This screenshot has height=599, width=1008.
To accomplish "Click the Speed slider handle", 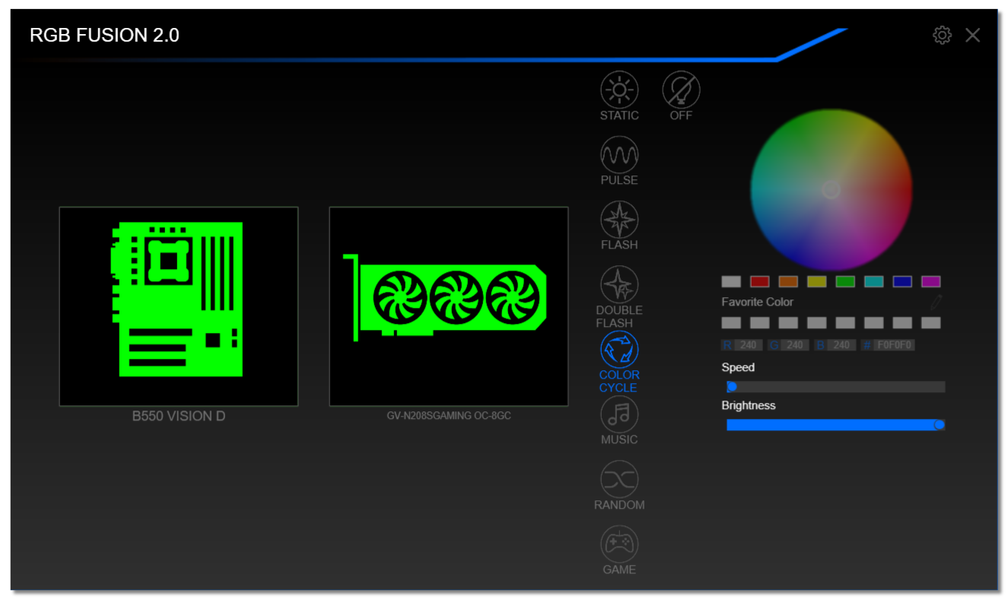I will [732, 386].
